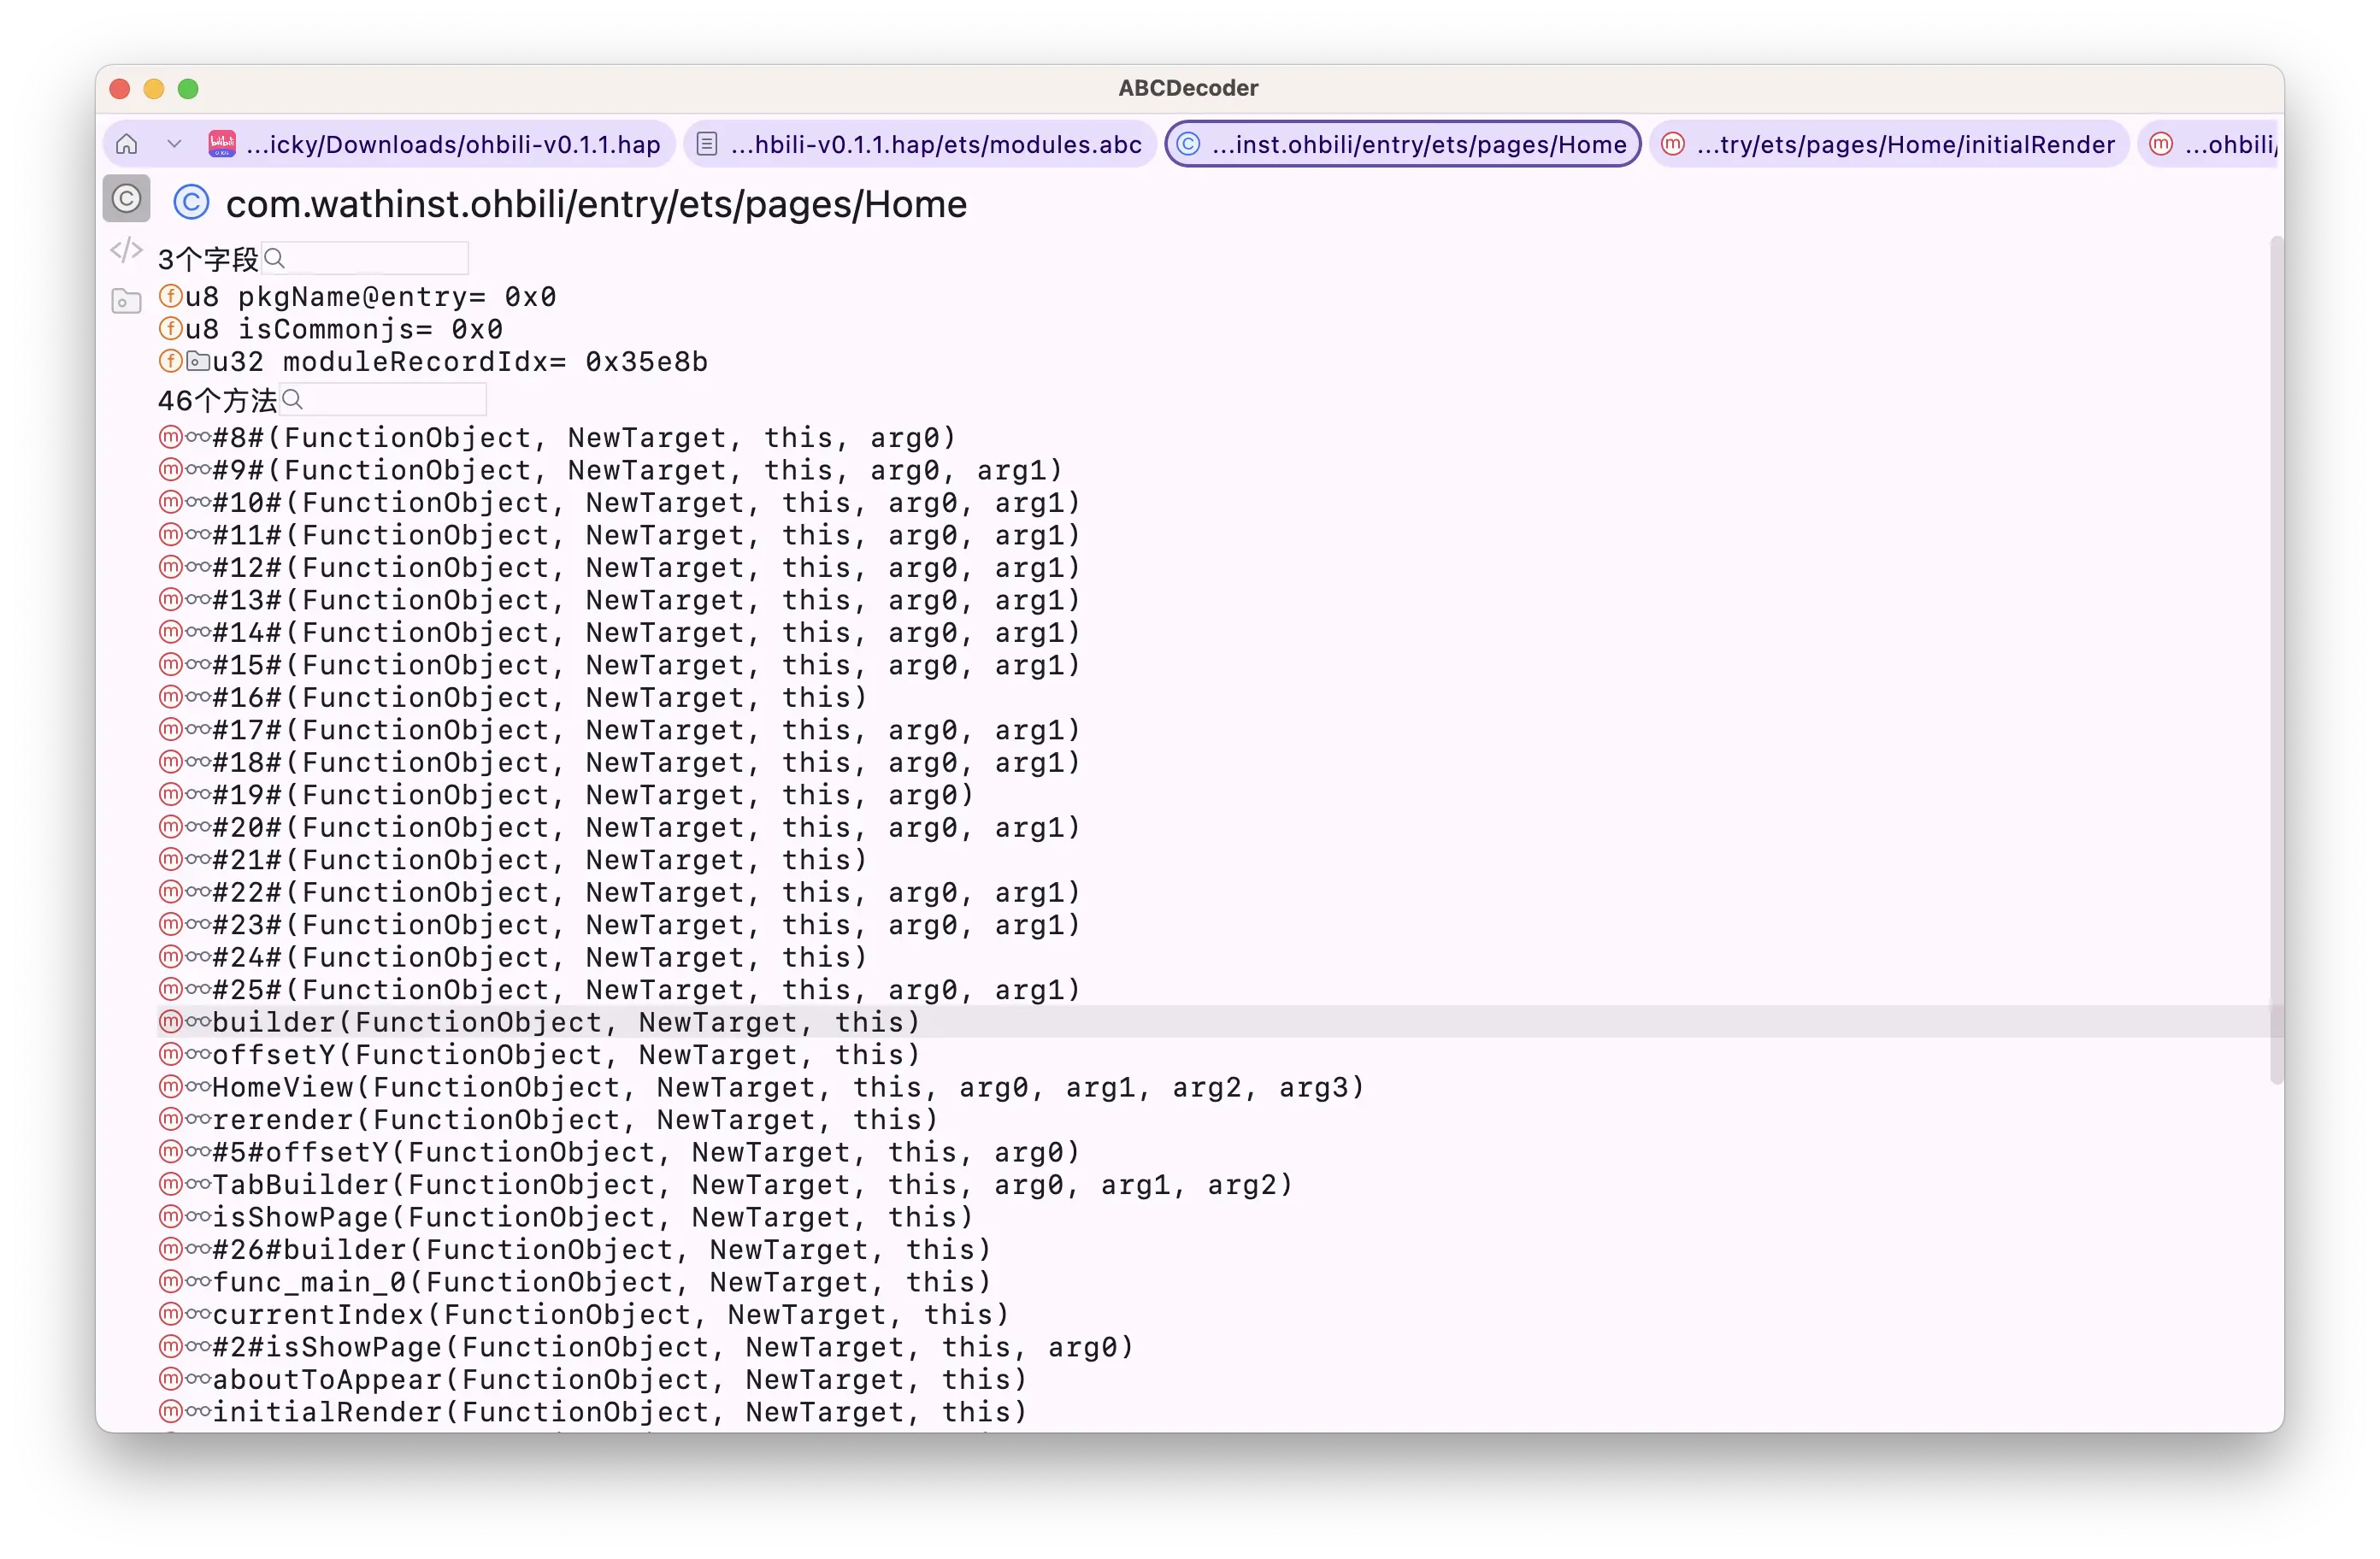The width and height of the screenshot is (2380, 1559).
Task: Click method icon beside TabBuilder
Action: pos(171,1185)
